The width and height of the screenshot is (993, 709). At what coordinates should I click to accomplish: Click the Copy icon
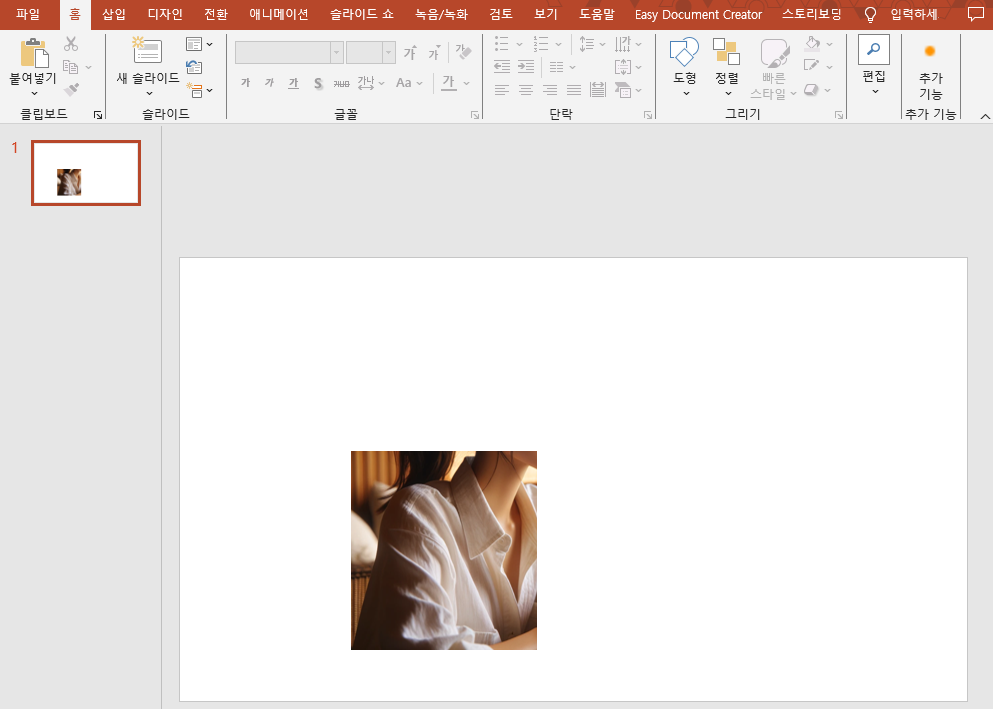tap(71, 66)
